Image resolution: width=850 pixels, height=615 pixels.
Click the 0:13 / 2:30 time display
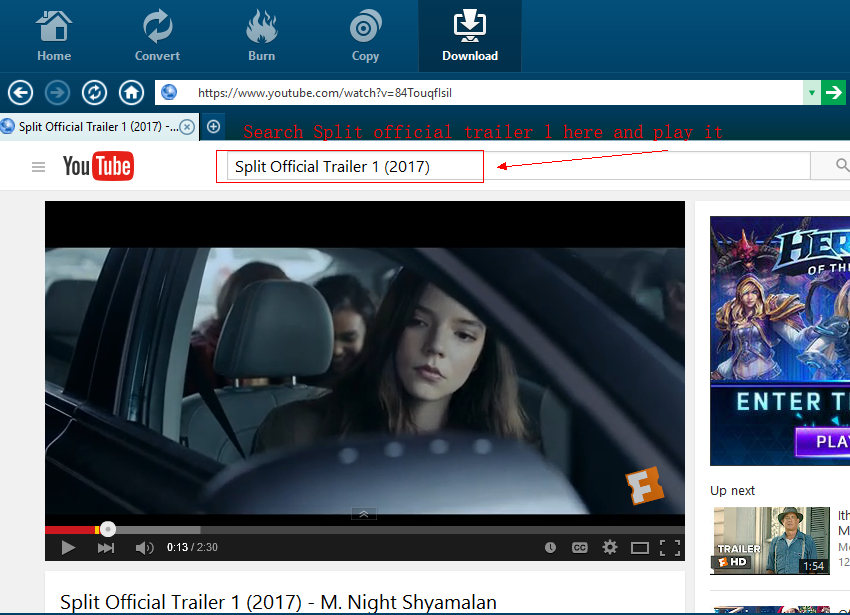[x=192, y=548]
